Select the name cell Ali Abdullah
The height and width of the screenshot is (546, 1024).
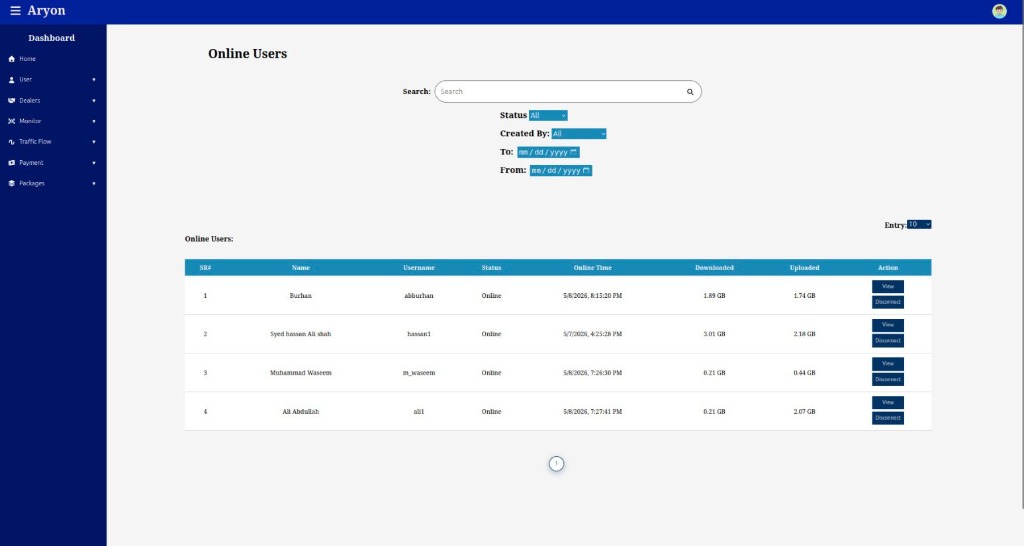(x=300, y=412)
